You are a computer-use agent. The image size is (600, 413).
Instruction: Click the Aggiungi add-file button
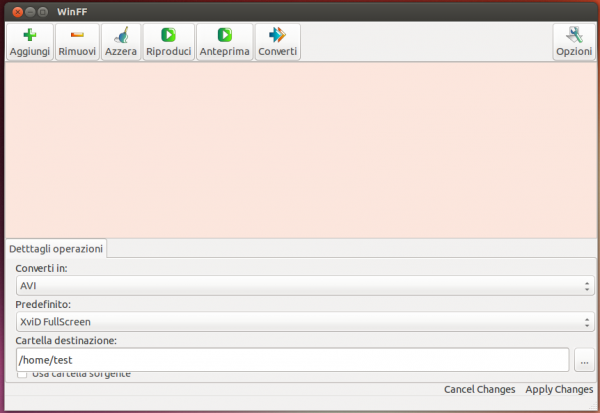point(29,42)
